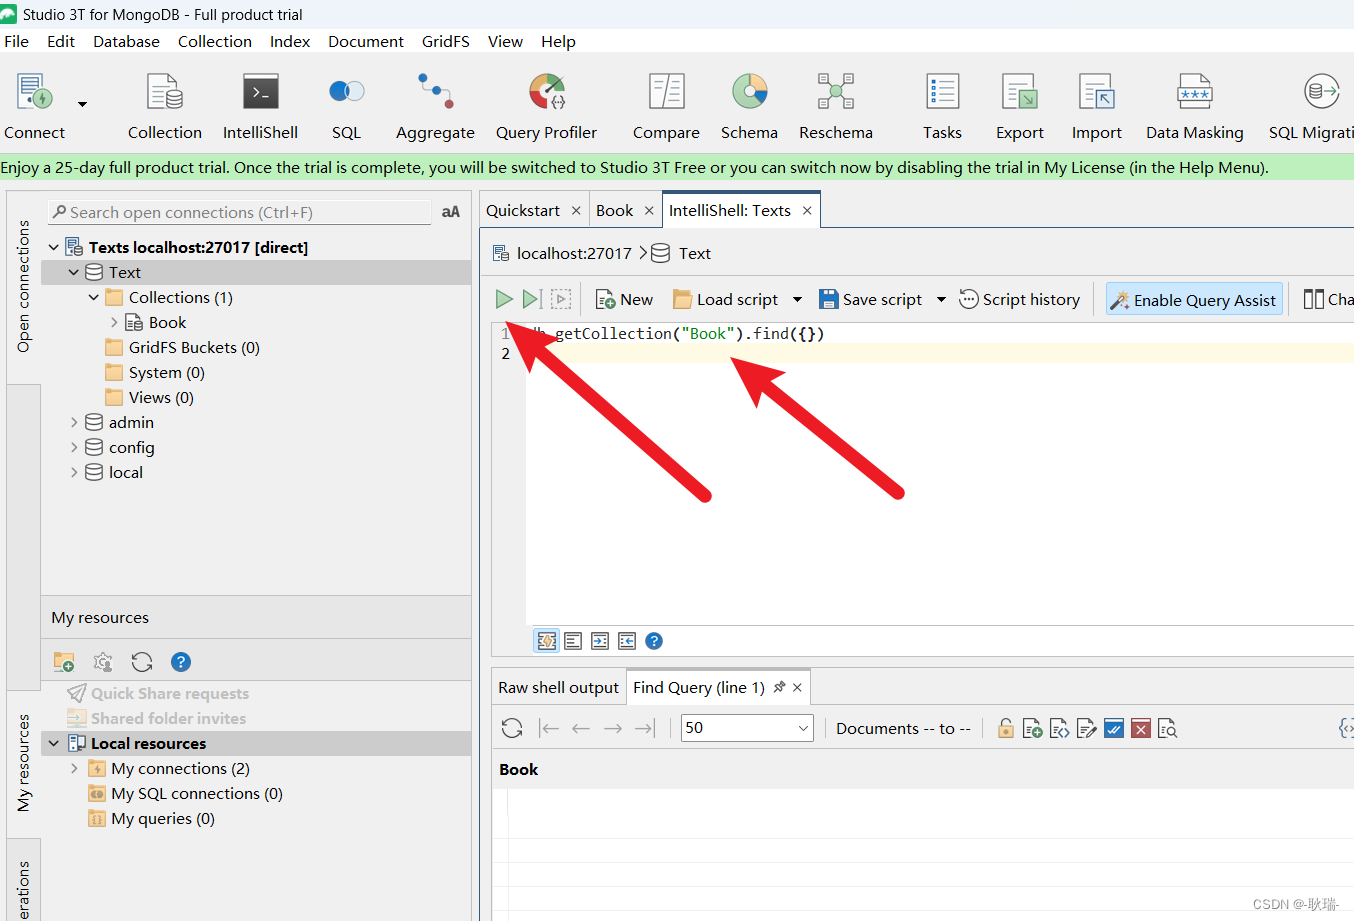Expand My connections (2)
1354x921 pixels.
[74, 768]
